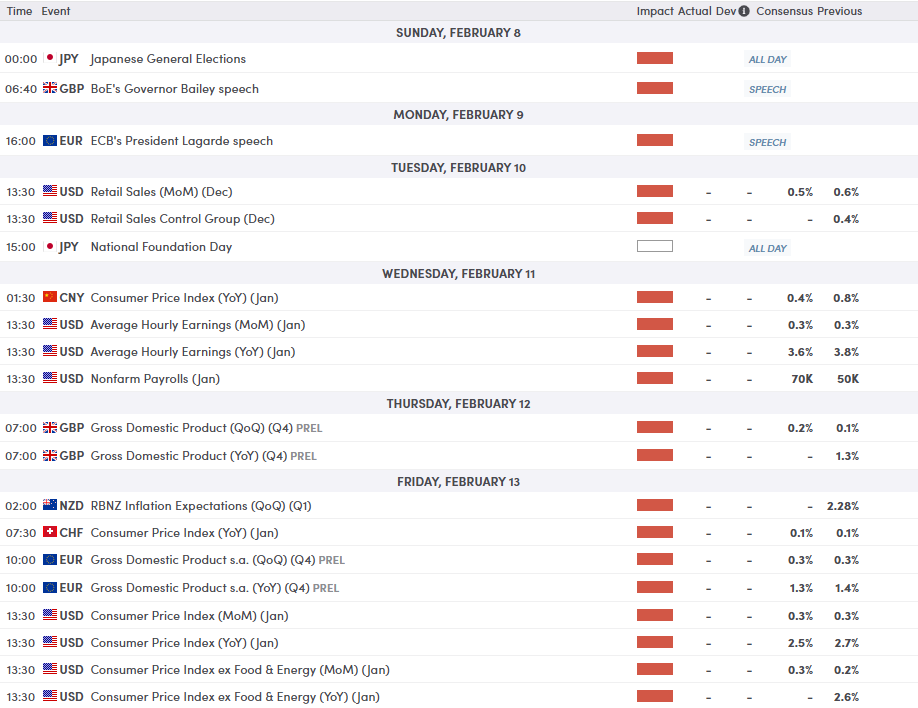Click the Friday, February 13 date header
Screen dimensions: 918x708
(x=458, y=482)
